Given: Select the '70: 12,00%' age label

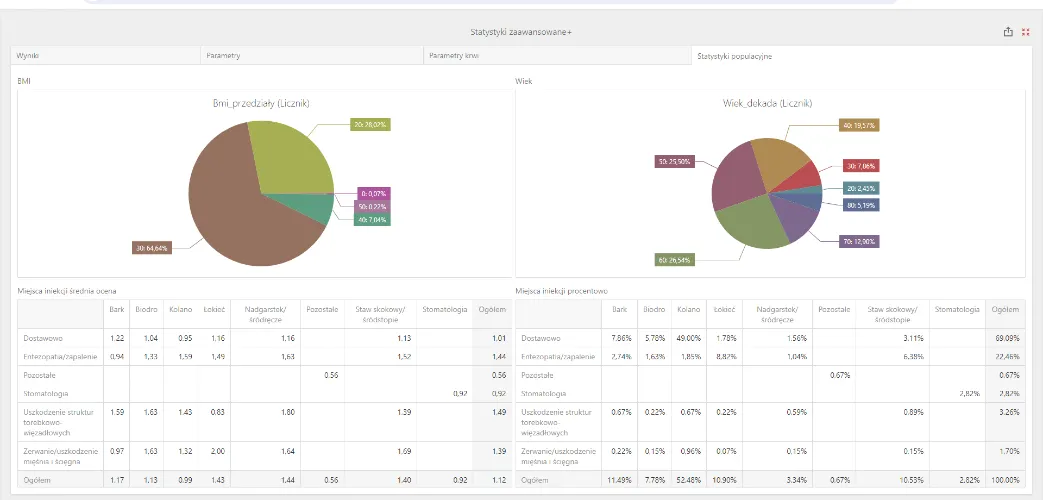Looking at the screenshot, I should 861,241.
